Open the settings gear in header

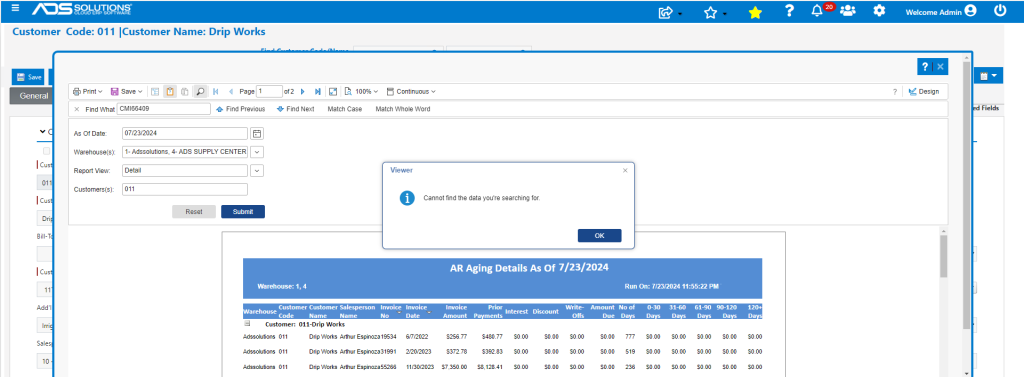pos(880,11)
